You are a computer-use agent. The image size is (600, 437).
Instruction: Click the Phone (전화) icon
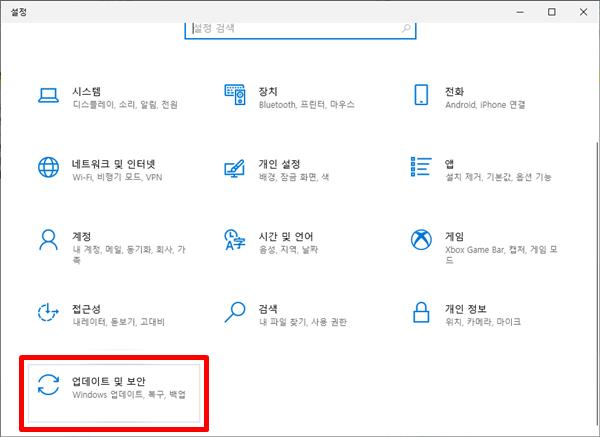click(x=421, y=95)
